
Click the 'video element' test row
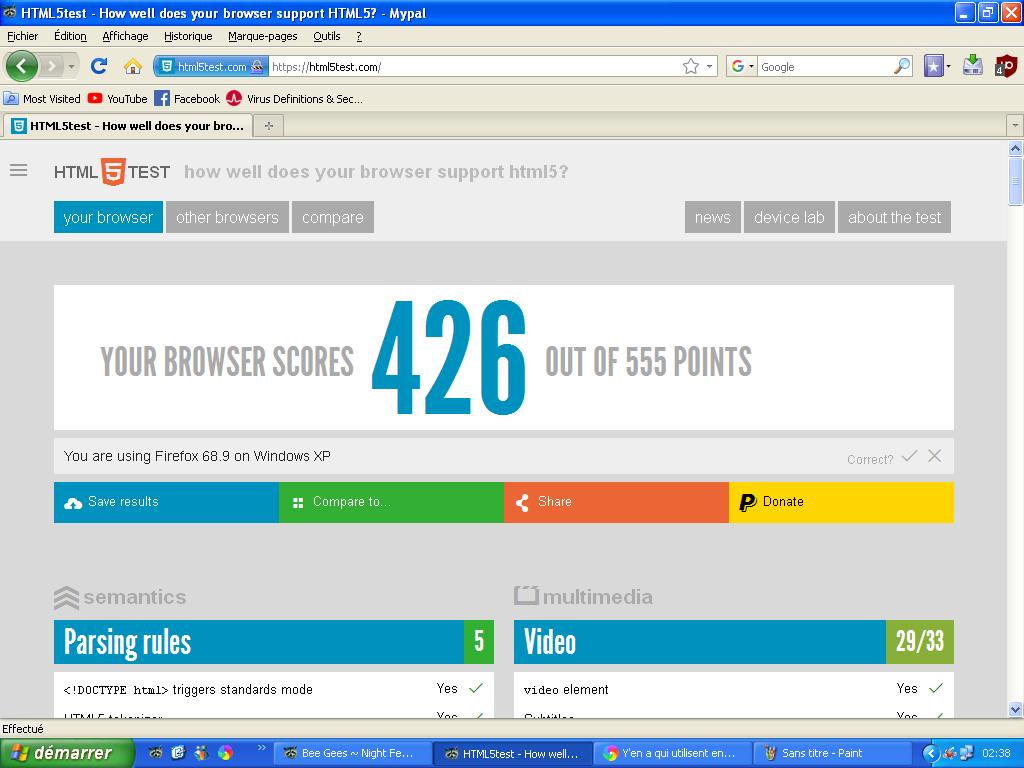(x=734, y=689)
